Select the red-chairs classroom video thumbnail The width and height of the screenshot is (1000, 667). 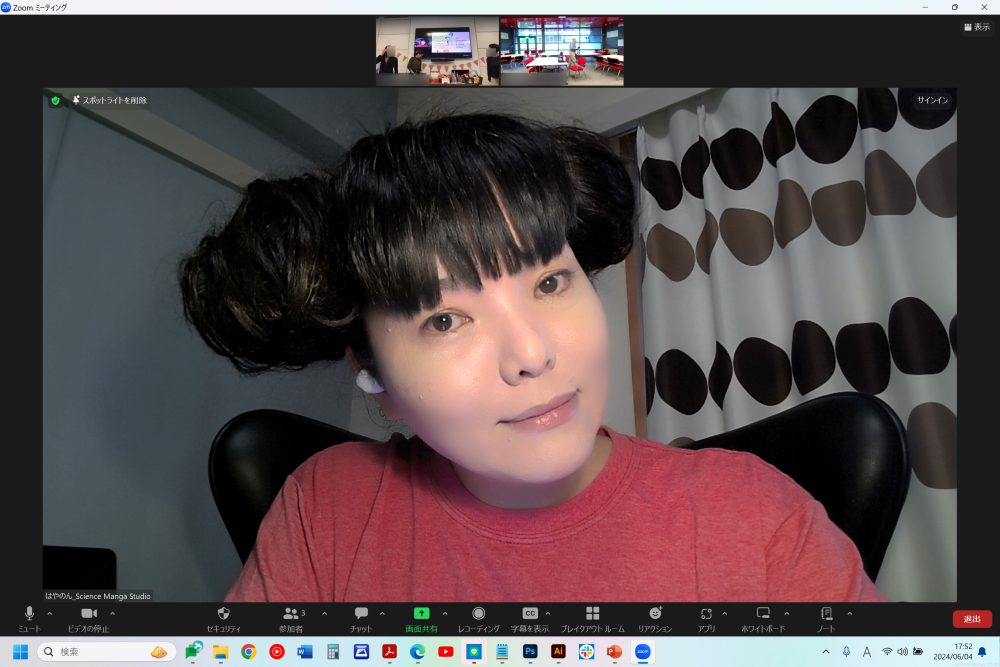[562, 51]
